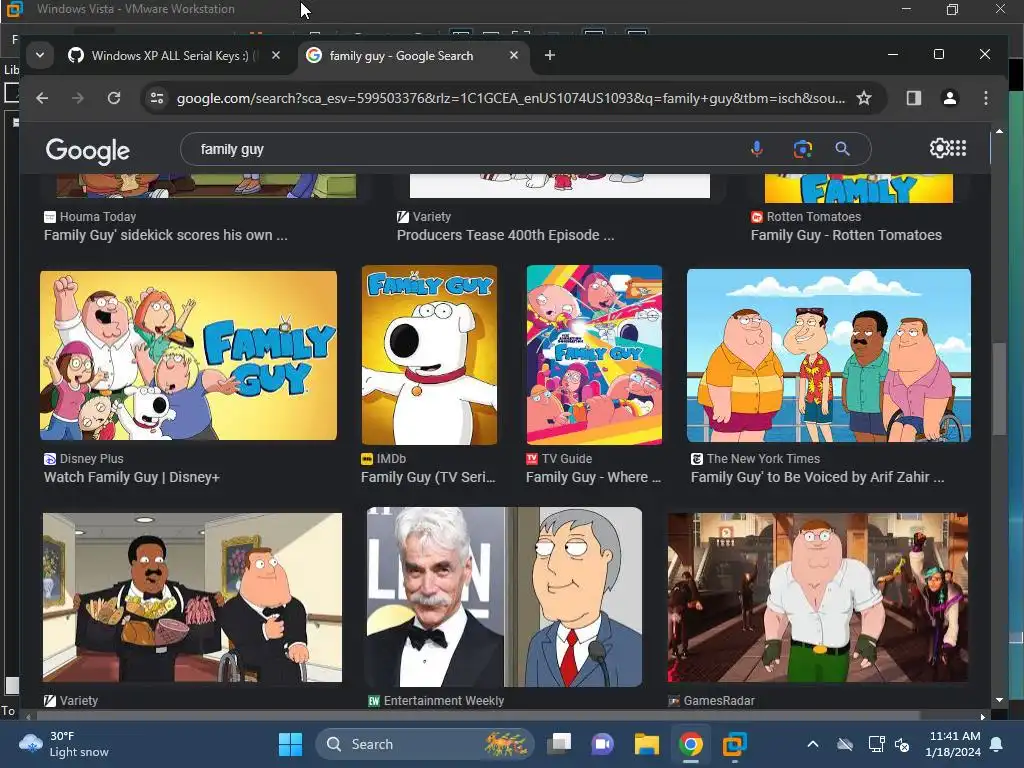1024x768 pixels.
Task: Reload the Google search page
Action: [x=114, y=98]
